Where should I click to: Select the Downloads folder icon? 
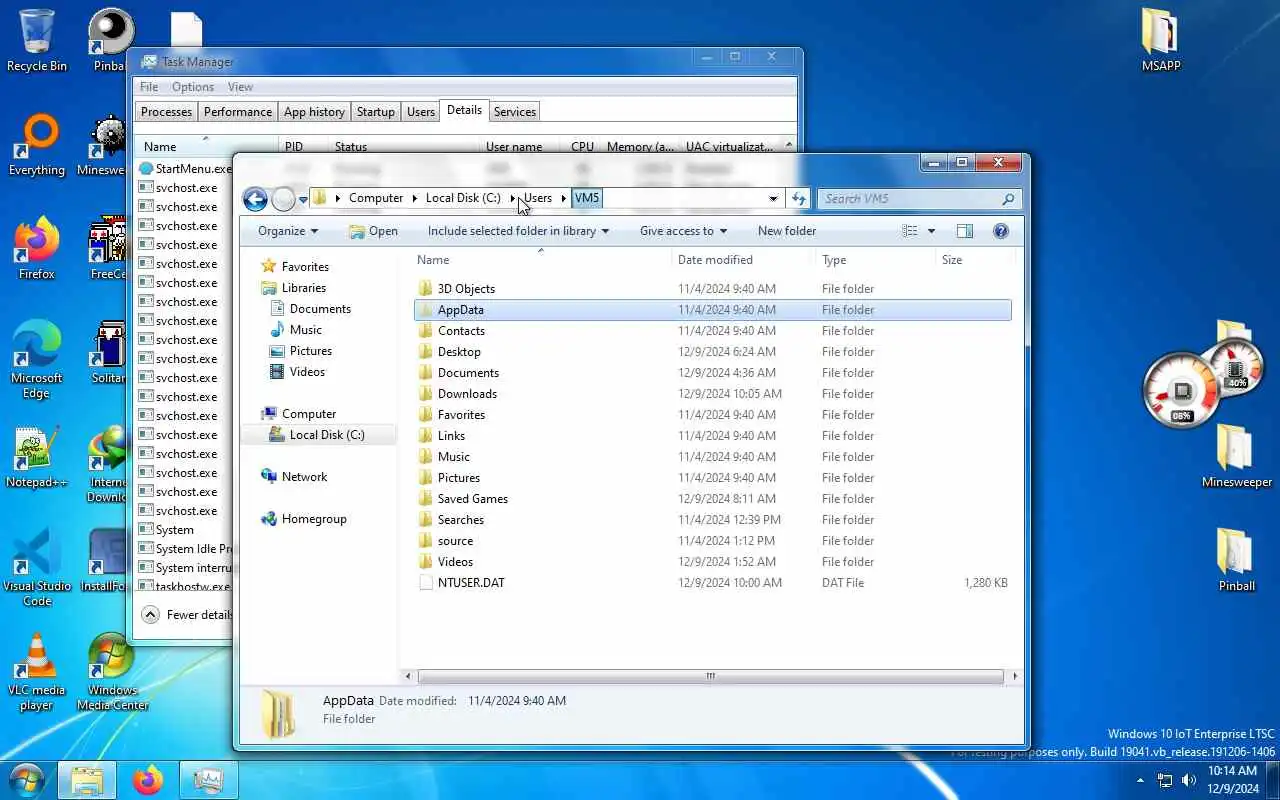click(425, 394)
